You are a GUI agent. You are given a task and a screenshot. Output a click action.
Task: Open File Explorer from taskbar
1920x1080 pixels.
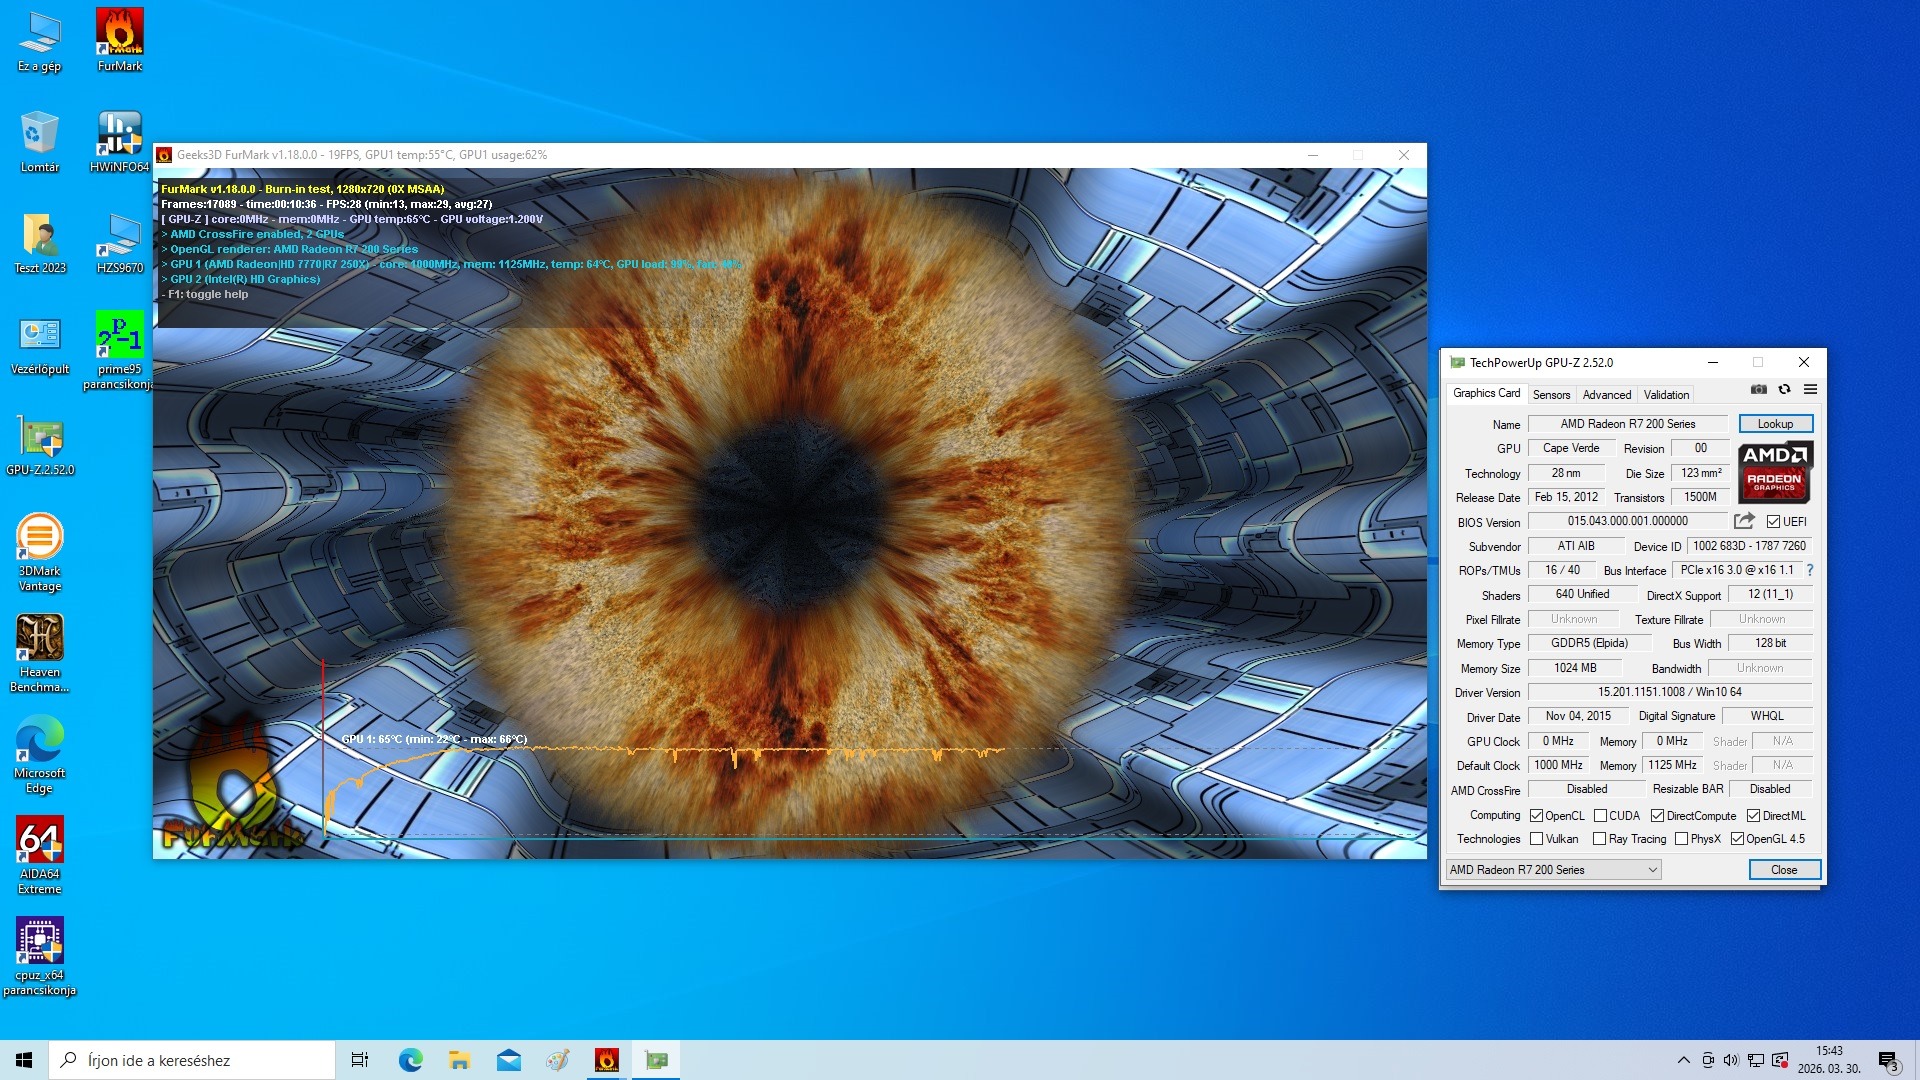click(459, 1060)
